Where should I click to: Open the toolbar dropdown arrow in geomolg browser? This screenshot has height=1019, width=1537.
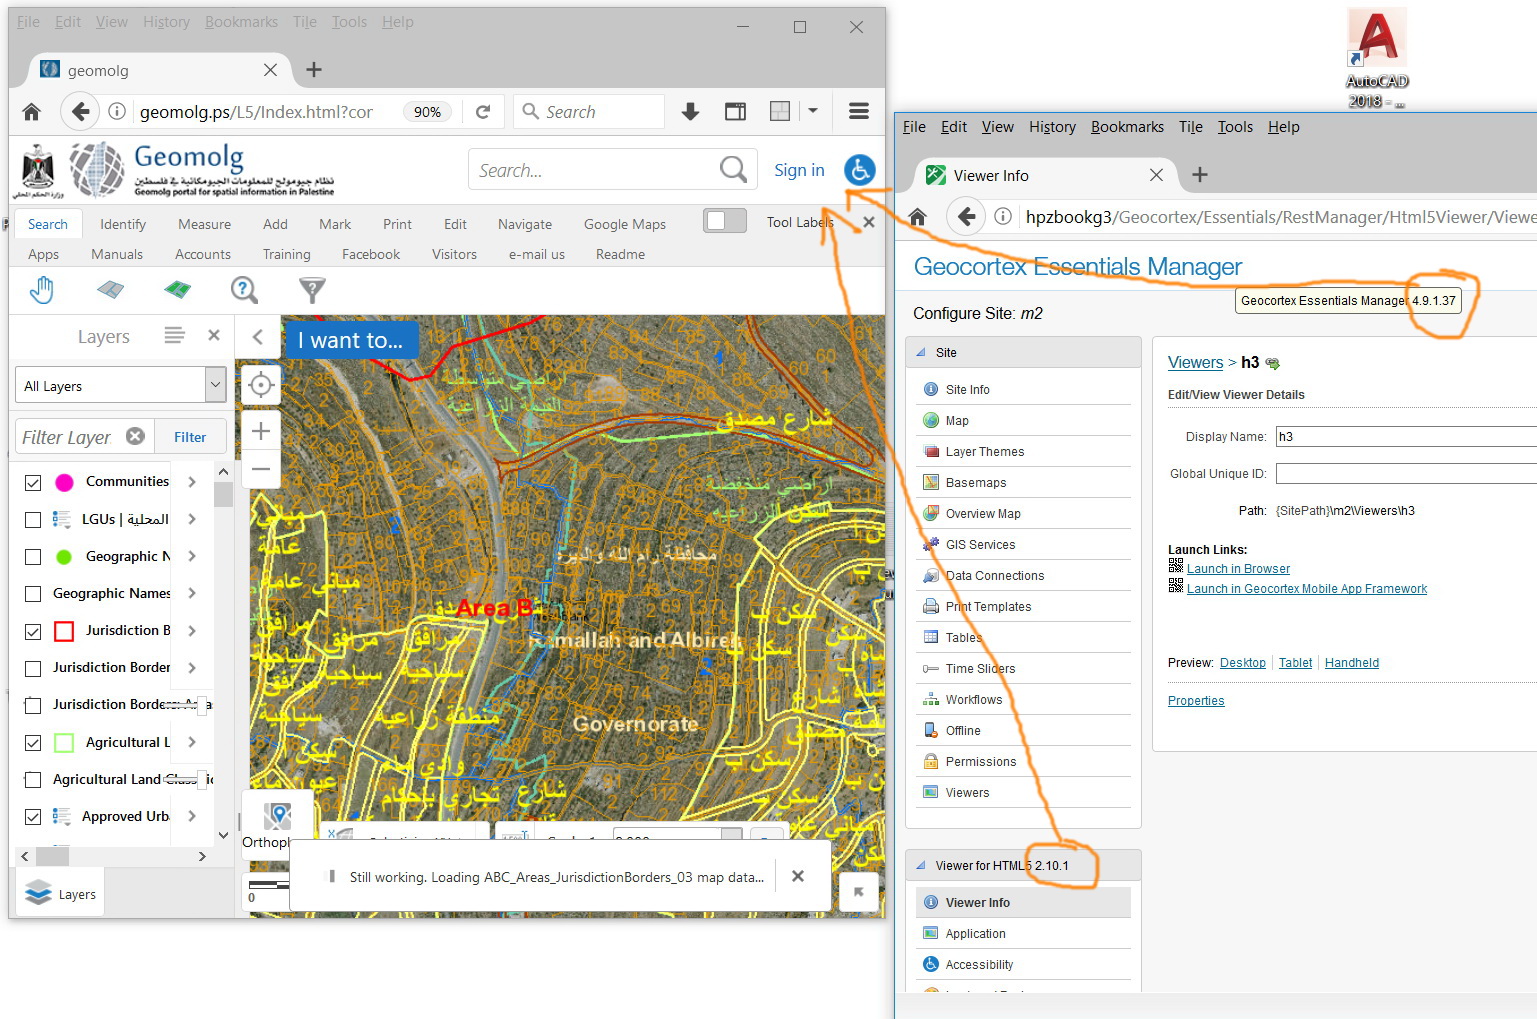click(x=813, y=111)
